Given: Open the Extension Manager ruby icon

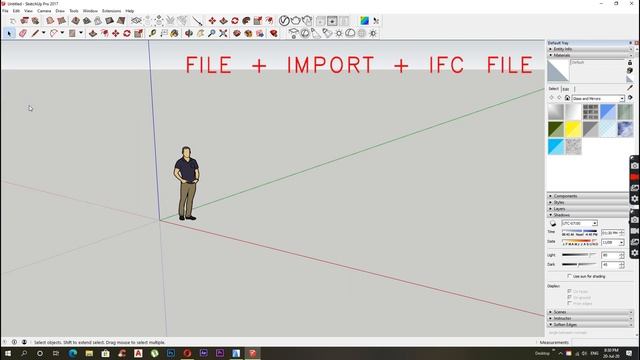Looking at the screenshot, I should pyautogui.click(x=273, y=33).
